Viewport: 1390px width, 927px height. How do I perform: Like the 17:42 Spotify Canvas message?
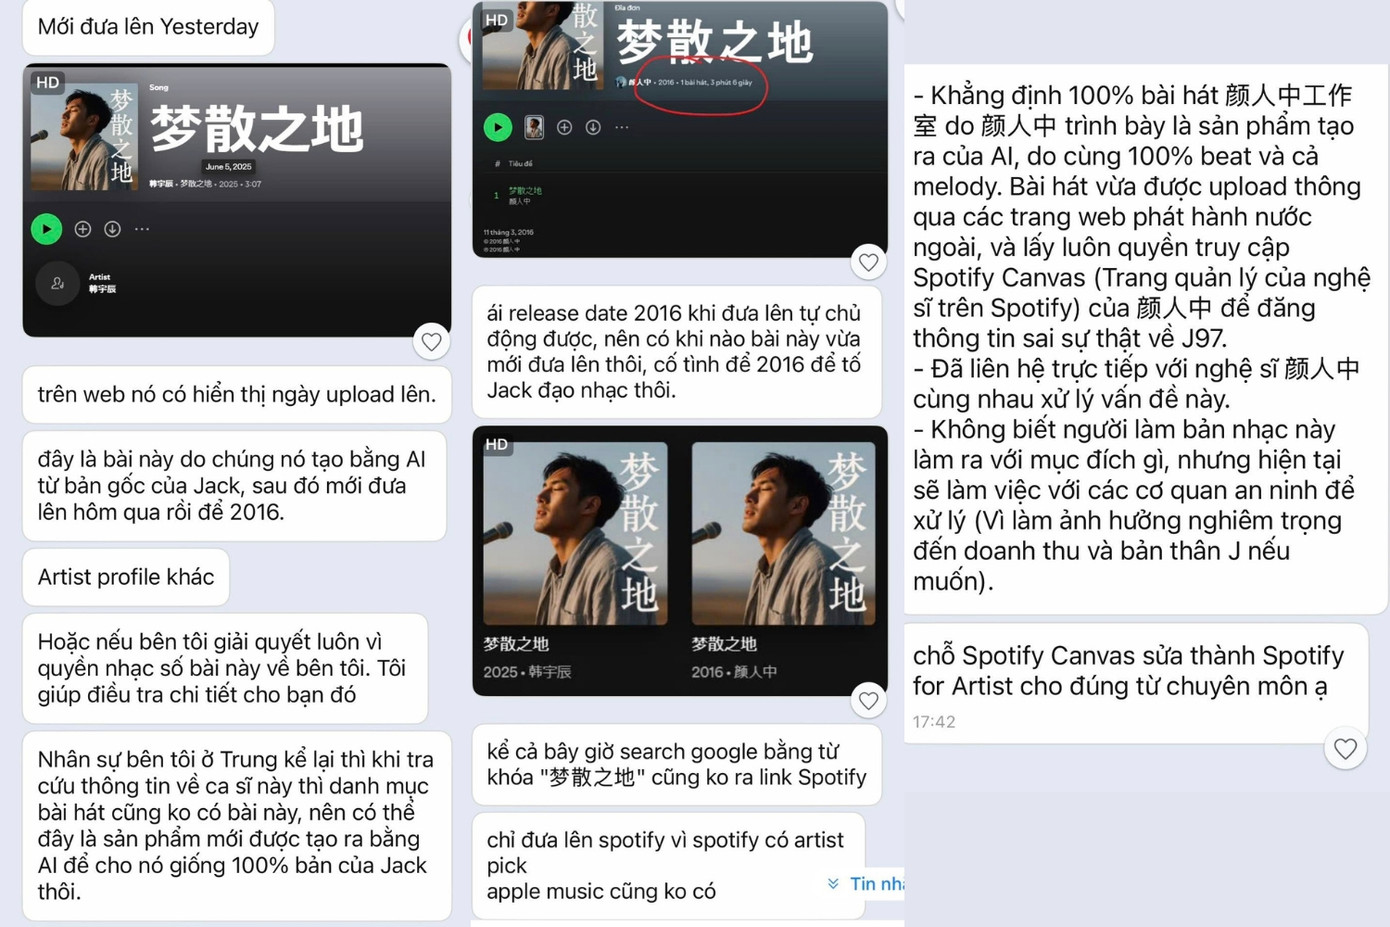(x=1346, y=748)
